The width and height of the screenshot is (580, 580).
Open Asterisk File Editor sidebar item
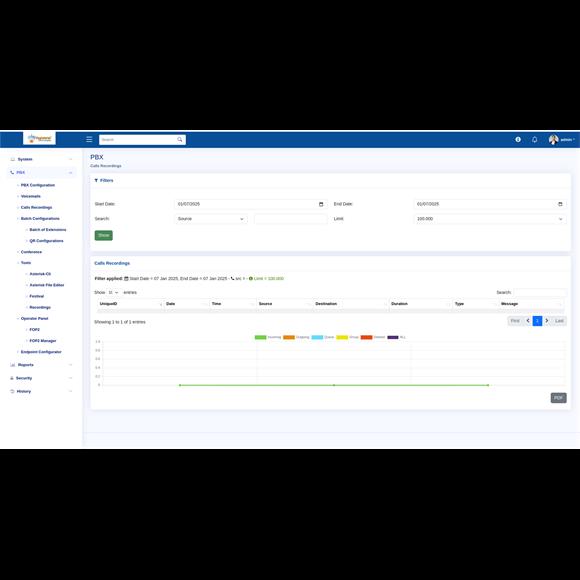point(47,285)
